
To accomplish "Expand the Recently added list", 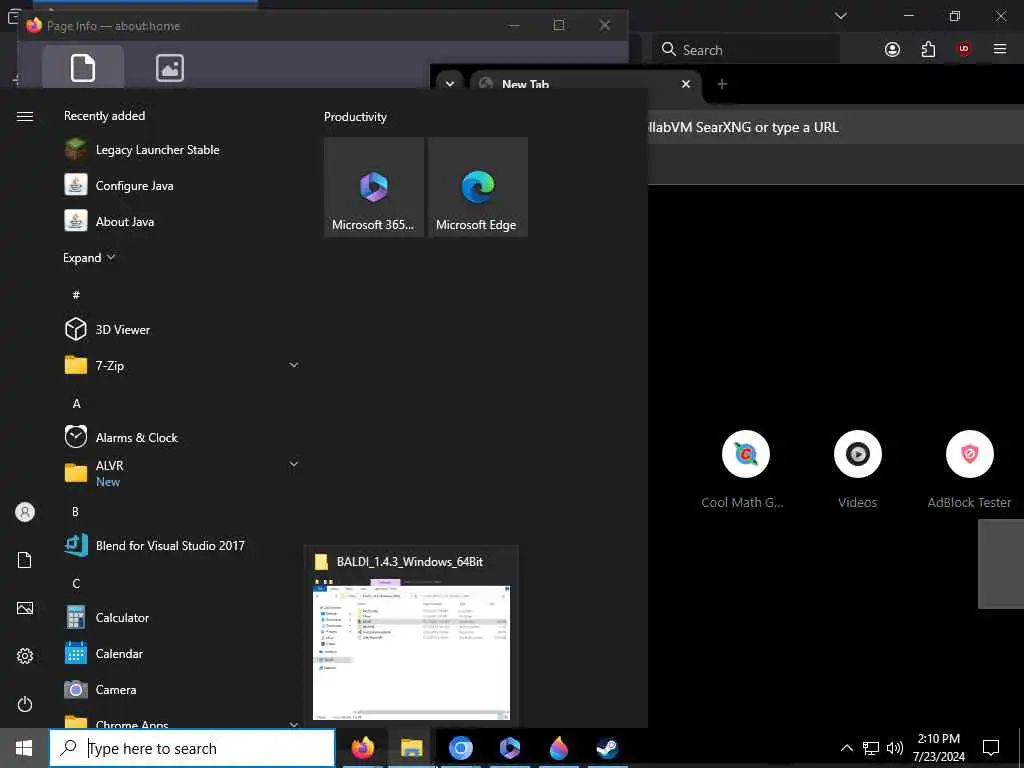I will tap(89, 257).
